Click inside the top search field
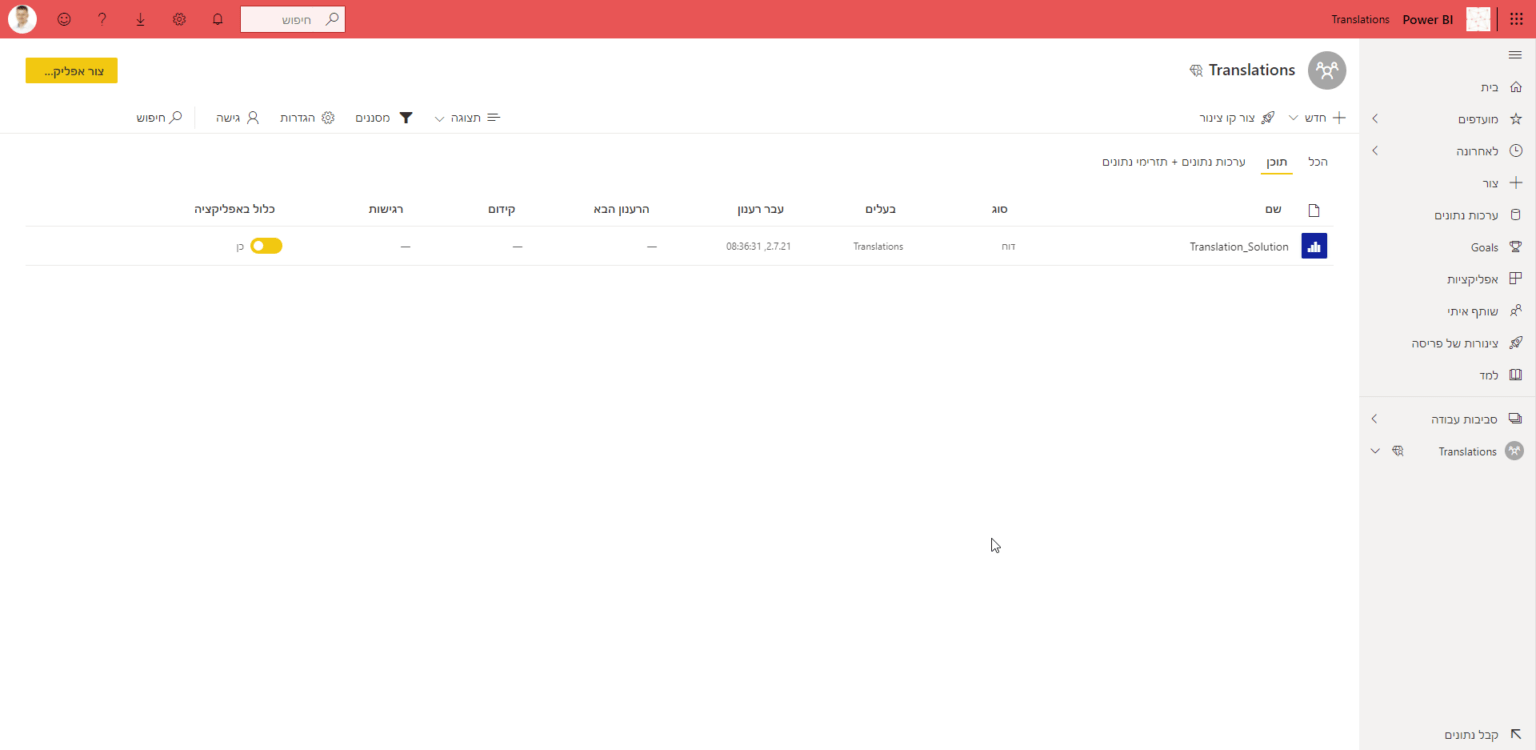 [x=292, y=18]
